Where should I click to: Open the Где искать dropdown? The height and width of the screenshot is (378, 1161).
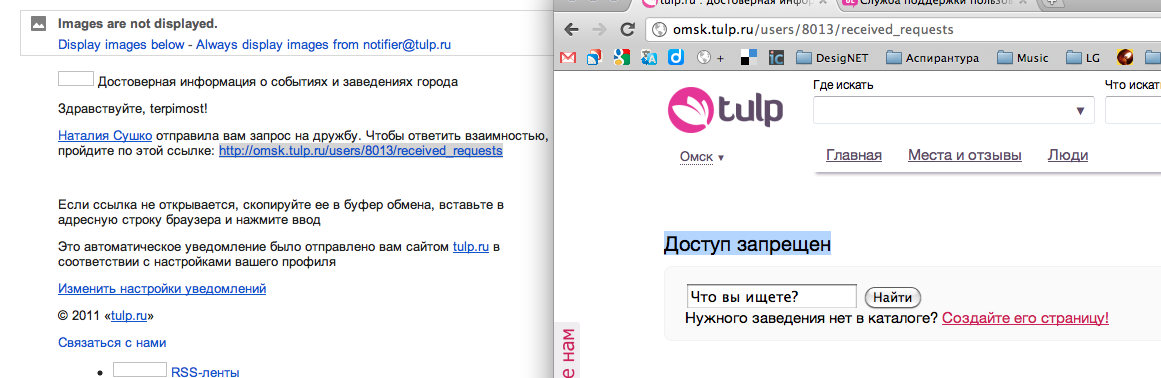pyautogui.click(x=954, y=110)
